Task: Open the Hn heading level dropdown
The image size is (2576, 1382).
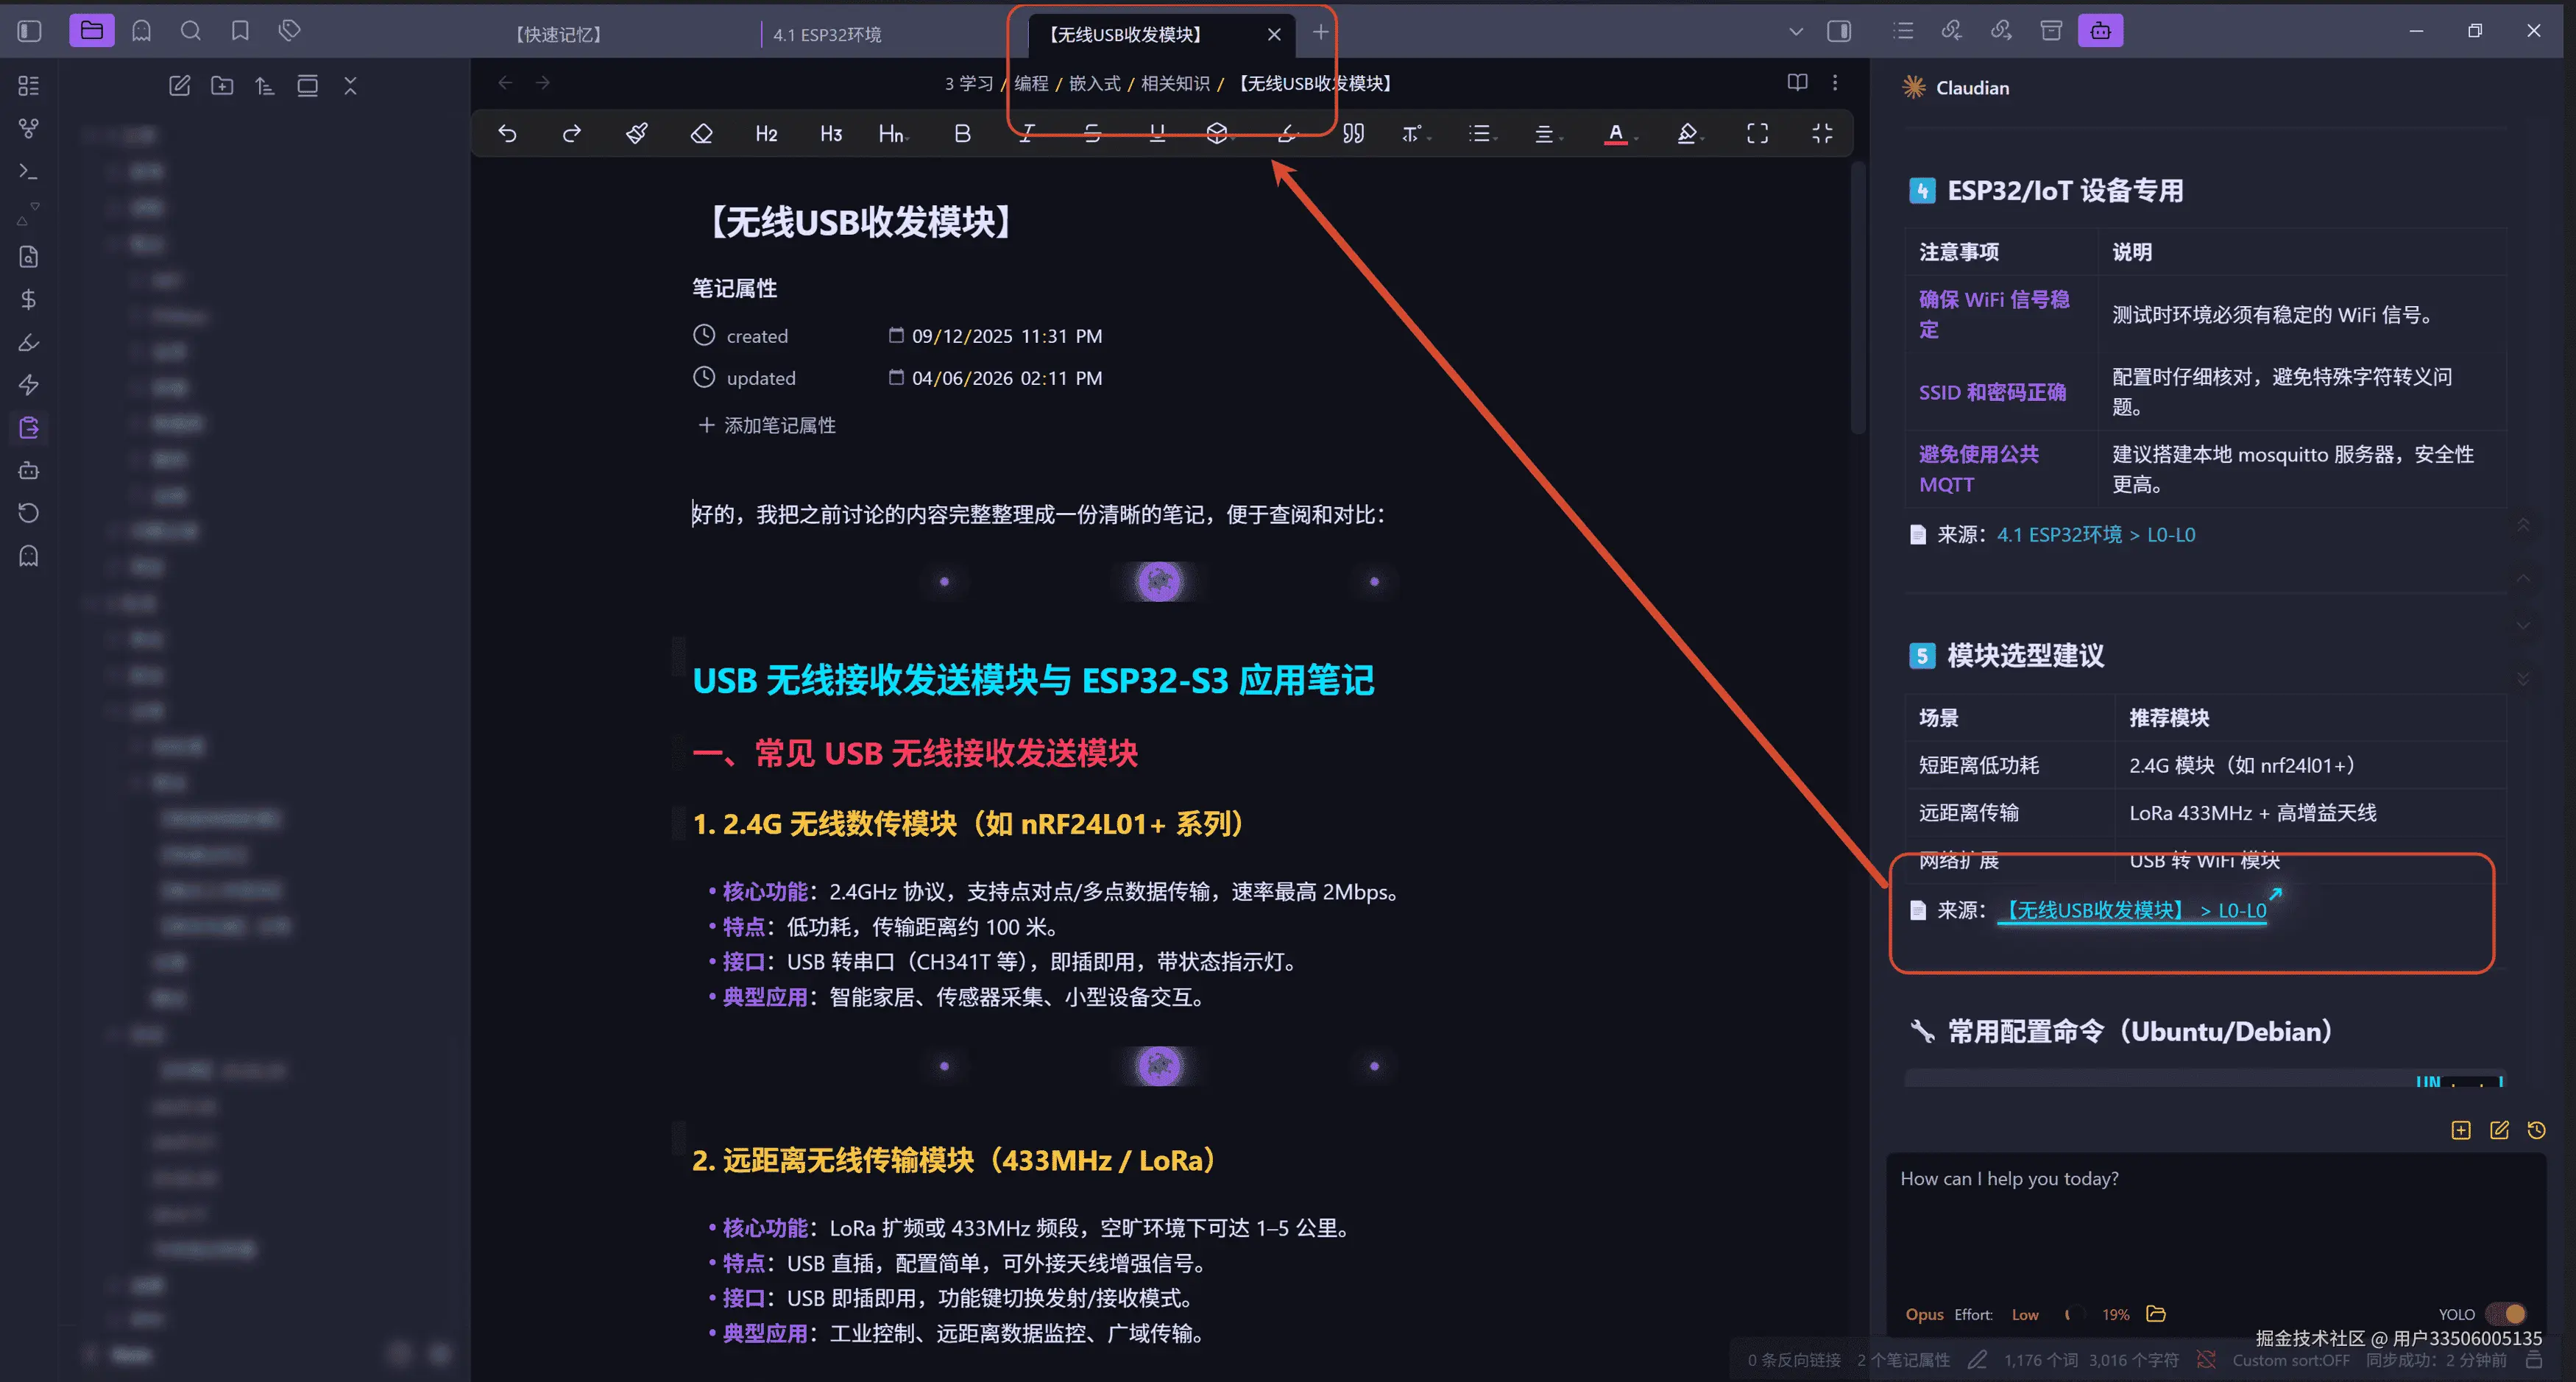Action: (893, 133)
